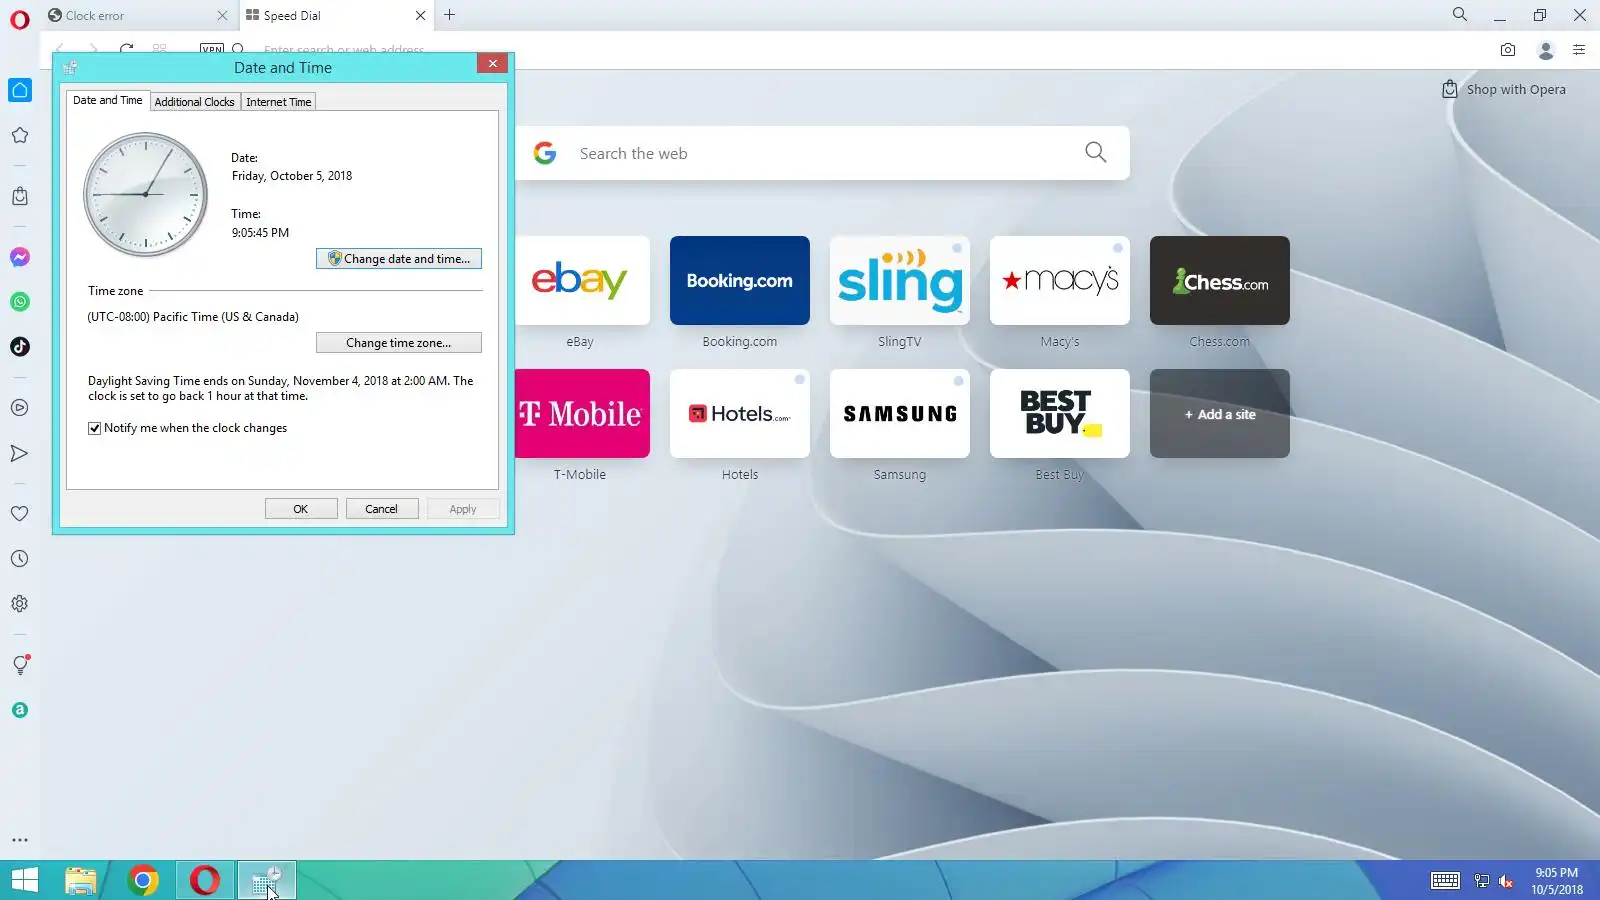Switch to Internet Time tab

click(279, 102)
